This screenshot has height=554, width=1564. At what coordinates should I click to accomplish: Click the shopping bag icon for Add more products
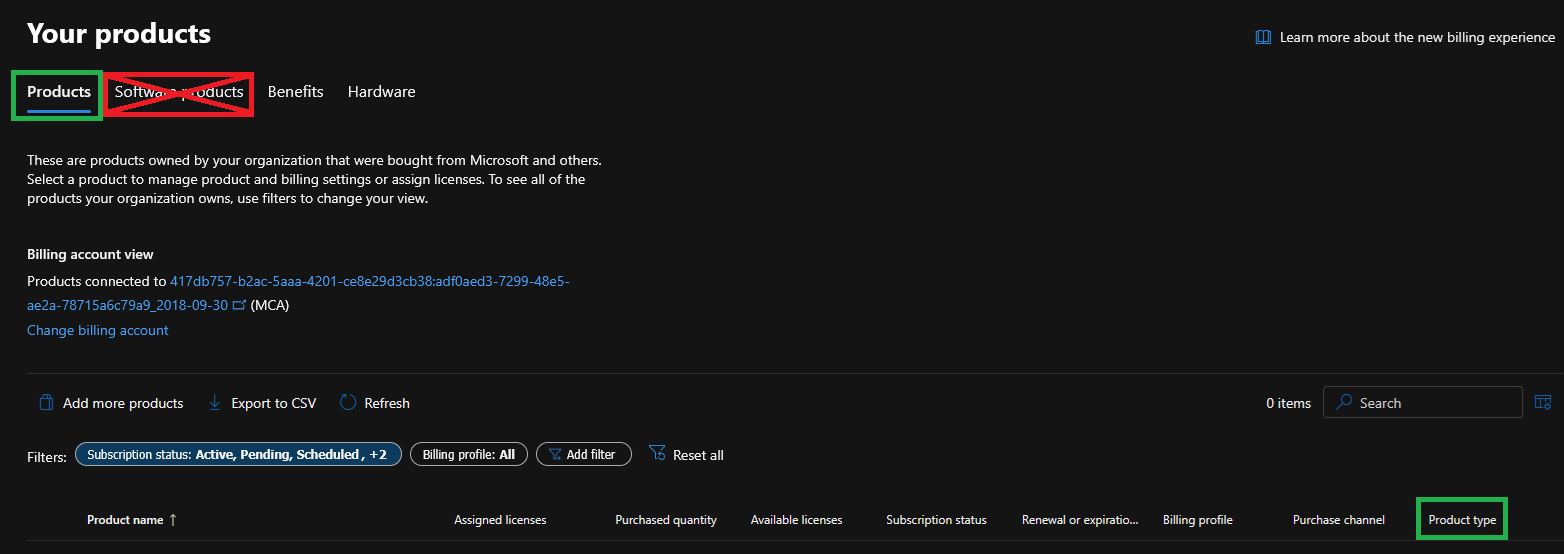pos(46,403)
